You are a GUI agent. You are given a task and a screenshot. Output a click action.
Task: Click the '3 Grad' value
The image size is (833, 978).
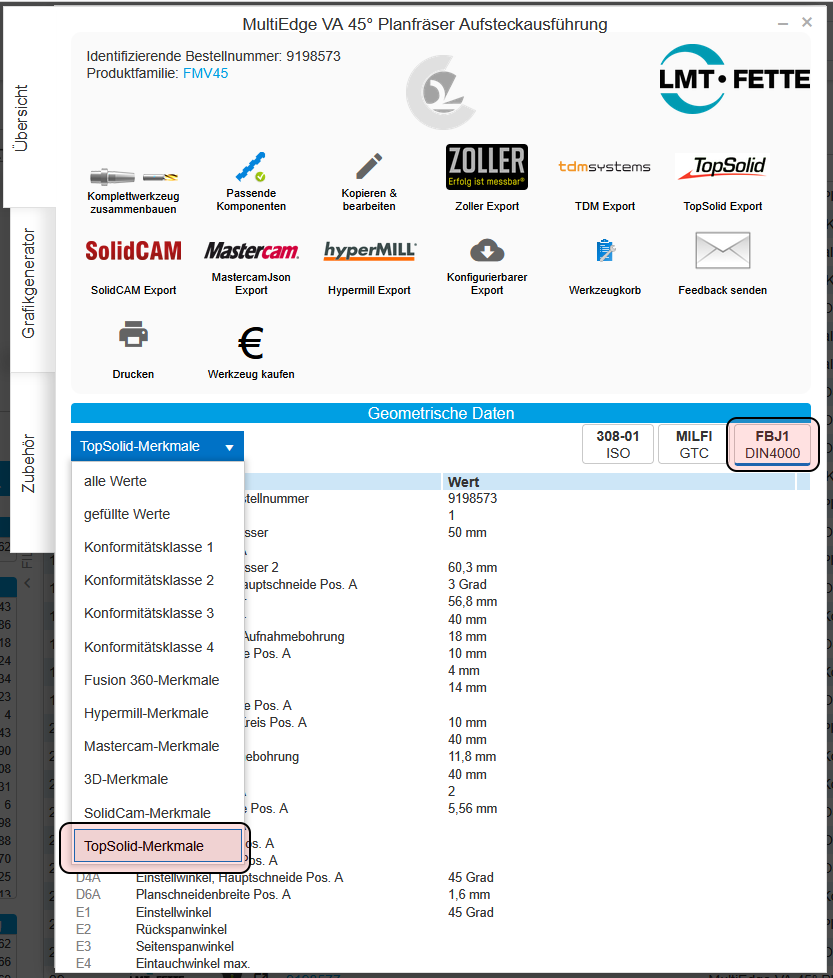pos(467,584)
